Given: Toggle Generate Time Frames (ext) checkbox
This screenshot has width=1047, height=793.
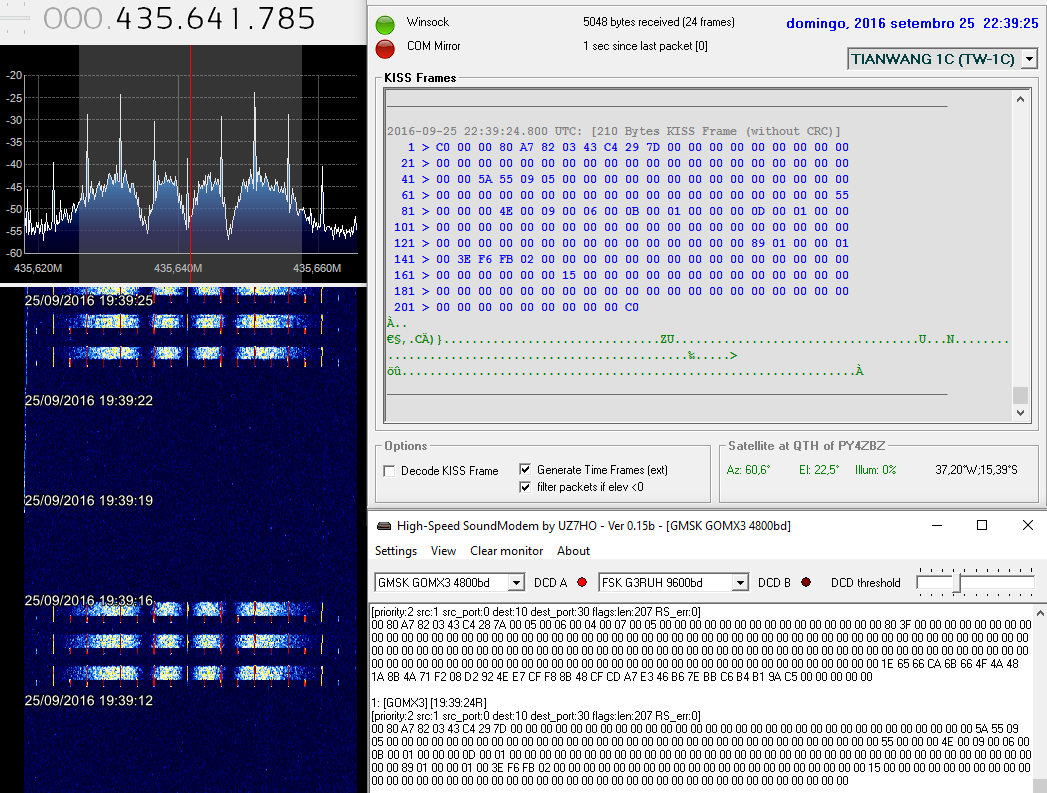Looking at the screenshot, I should (x=525, y=469).
